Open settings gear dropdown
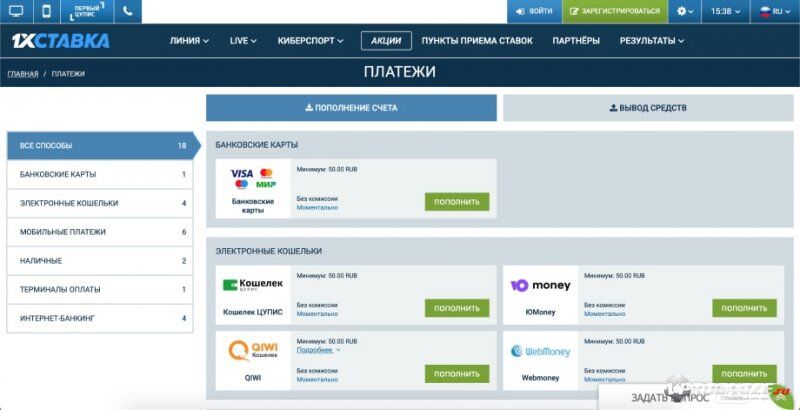 coord(685,11)
